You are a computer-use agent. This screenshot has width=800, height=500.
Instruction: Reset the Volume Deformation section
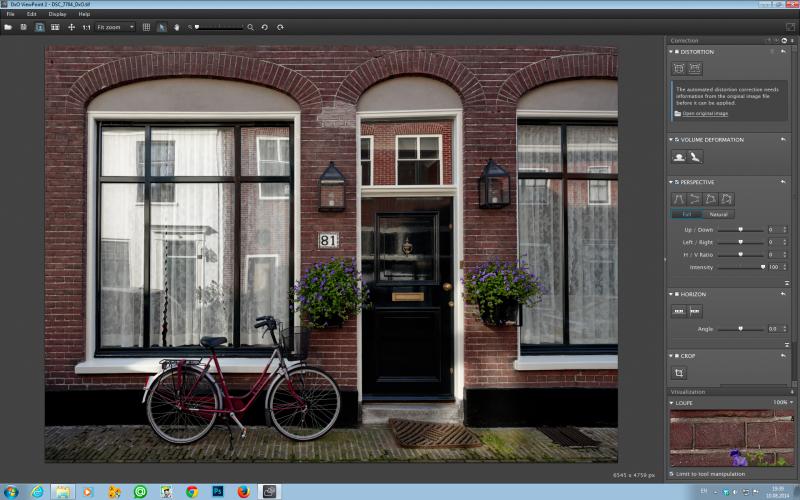tap(783, 139)
